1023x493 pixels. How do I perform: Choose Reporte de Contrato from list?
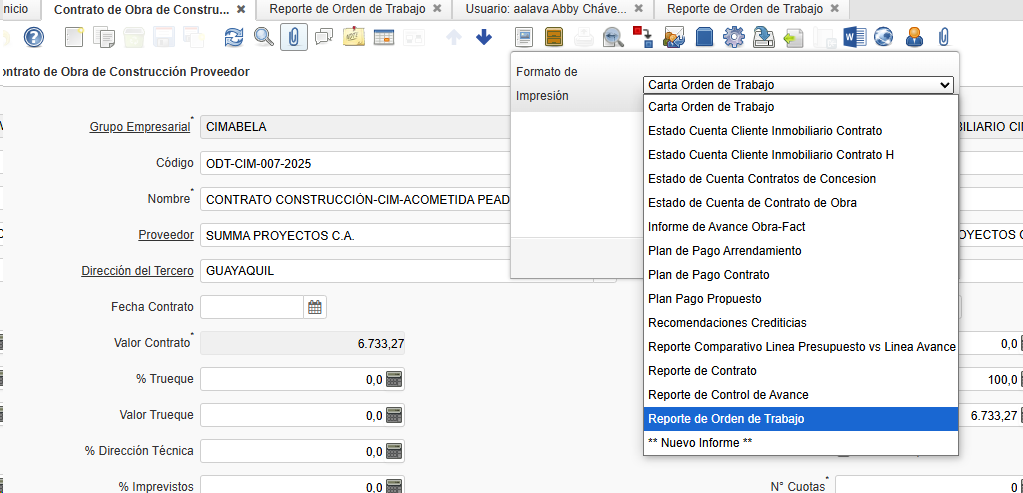coord(702,371)
